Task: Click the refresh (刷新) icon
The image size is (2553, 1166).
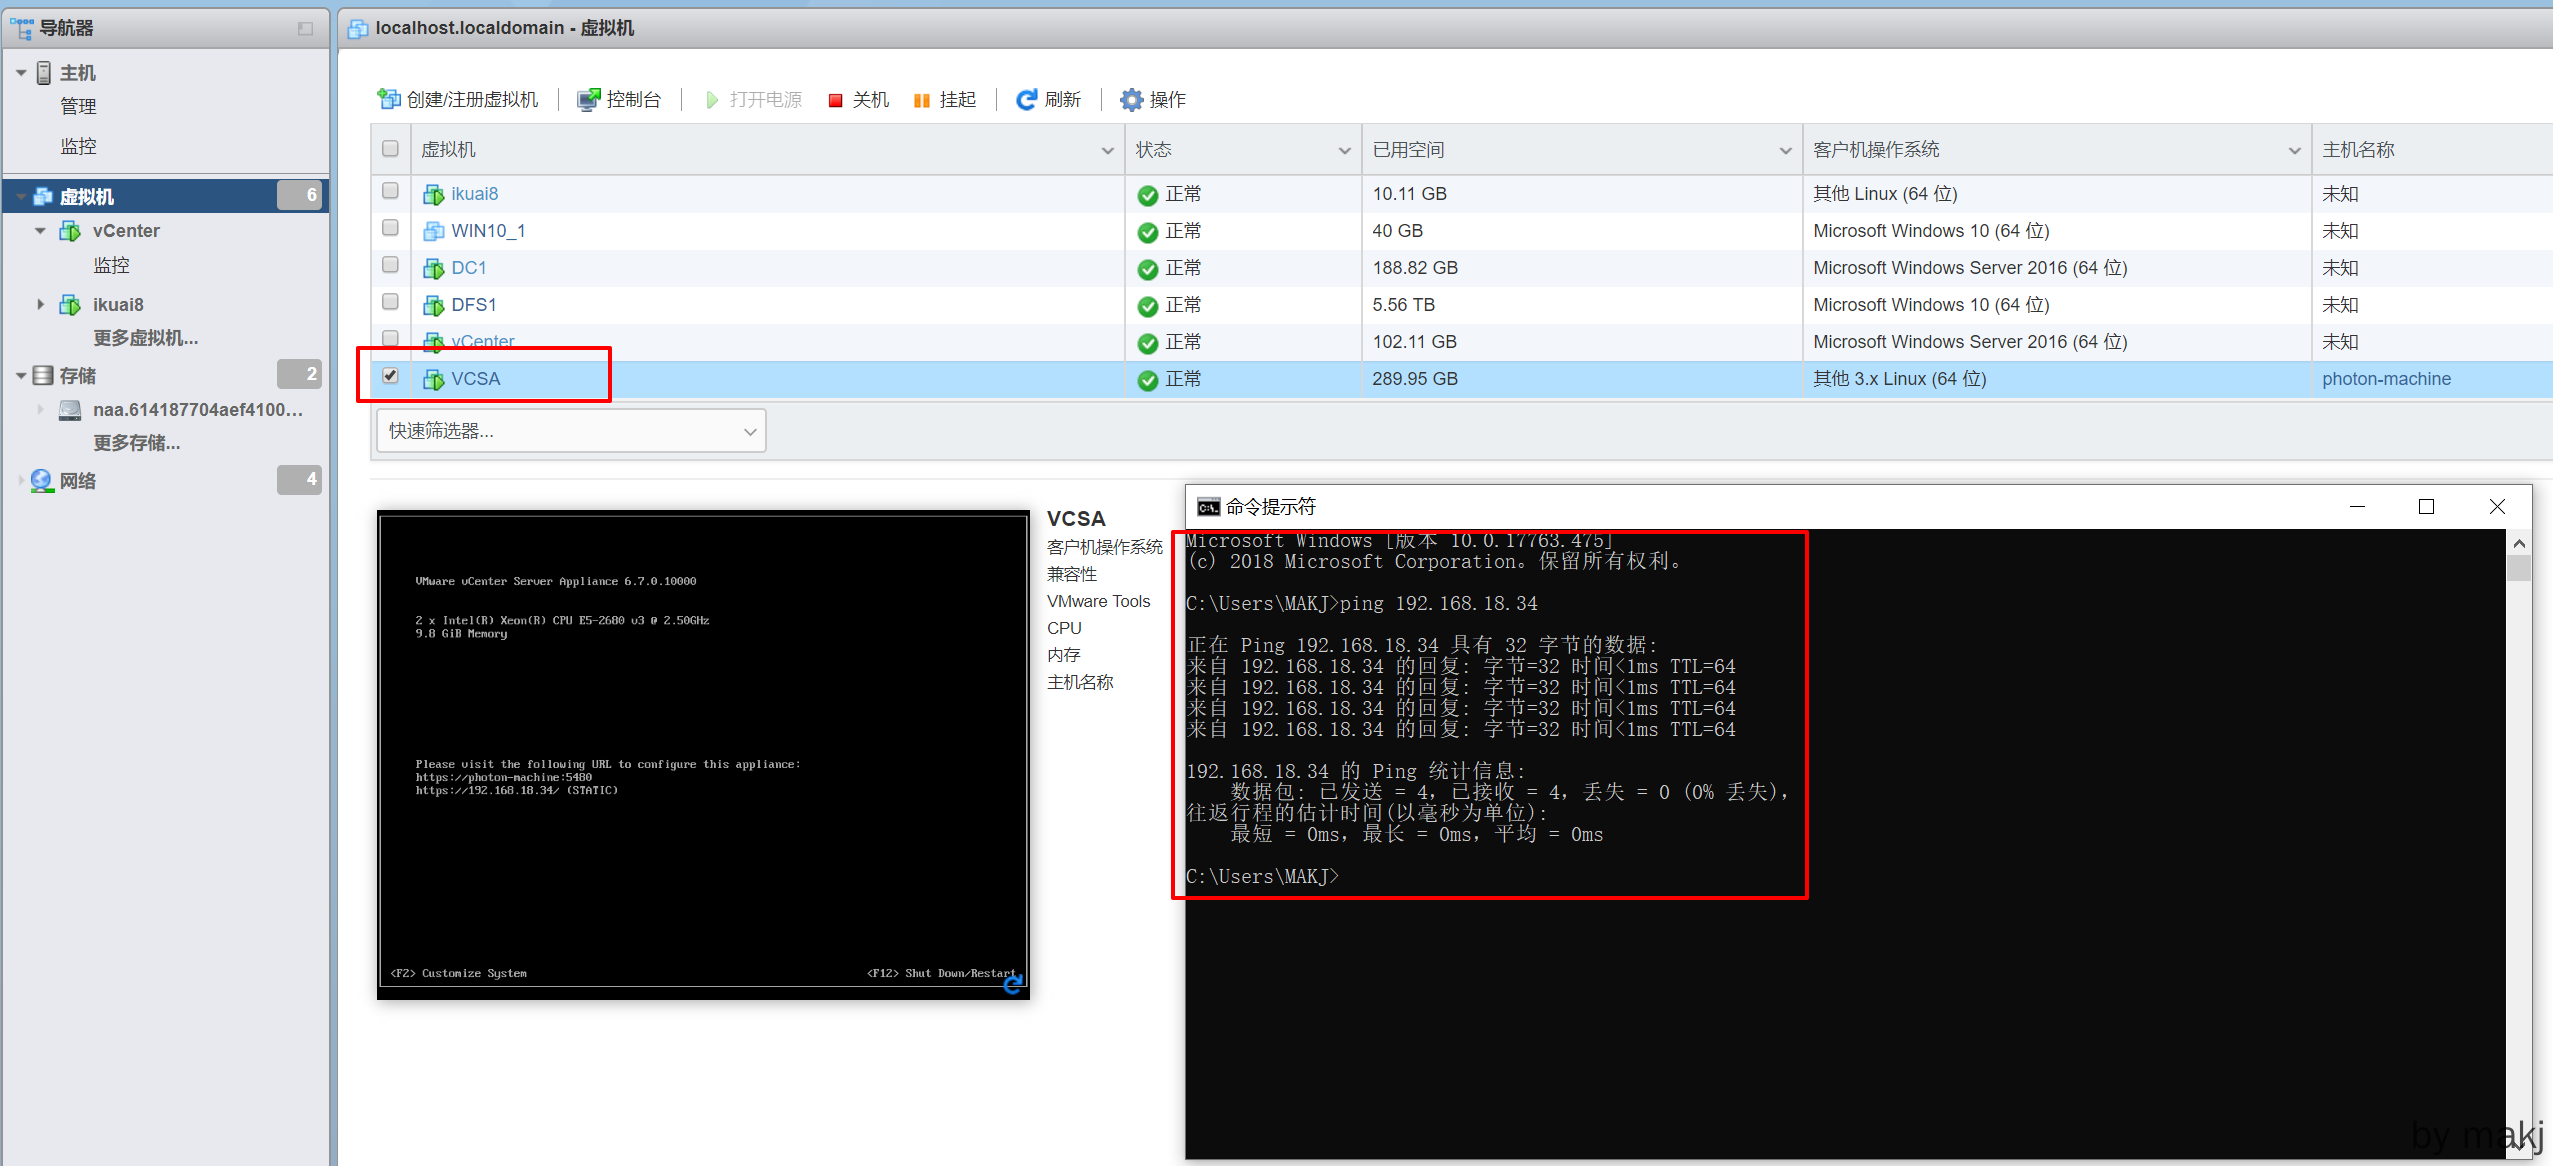Action: pyautogui.click(x=1026, y=99)
